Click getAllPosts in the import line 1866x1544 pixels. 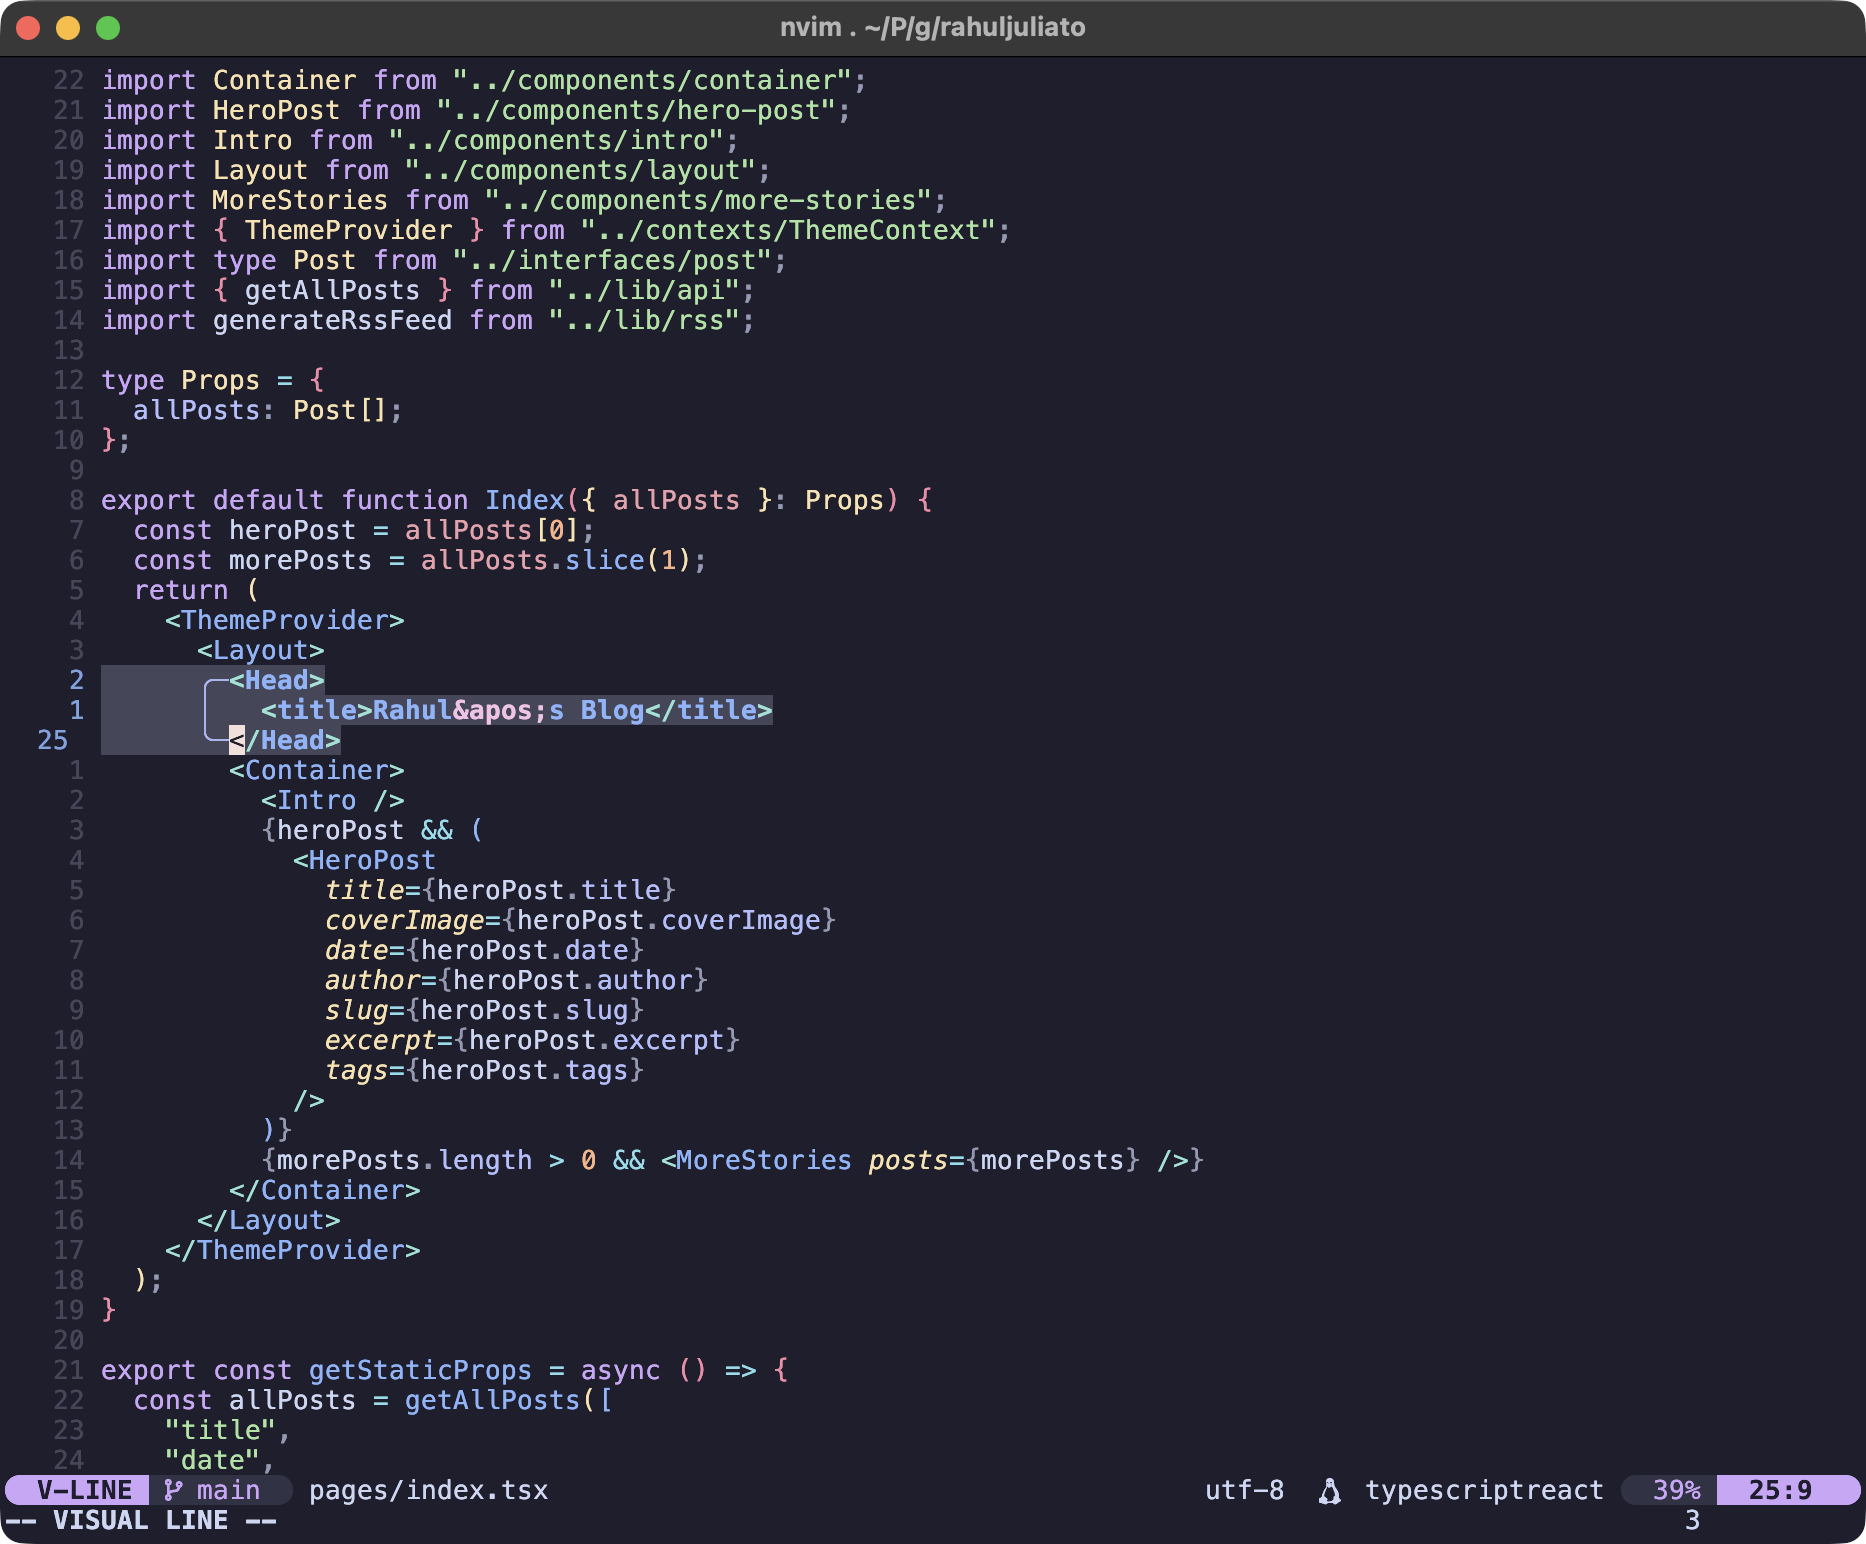(x=332, y=290)
